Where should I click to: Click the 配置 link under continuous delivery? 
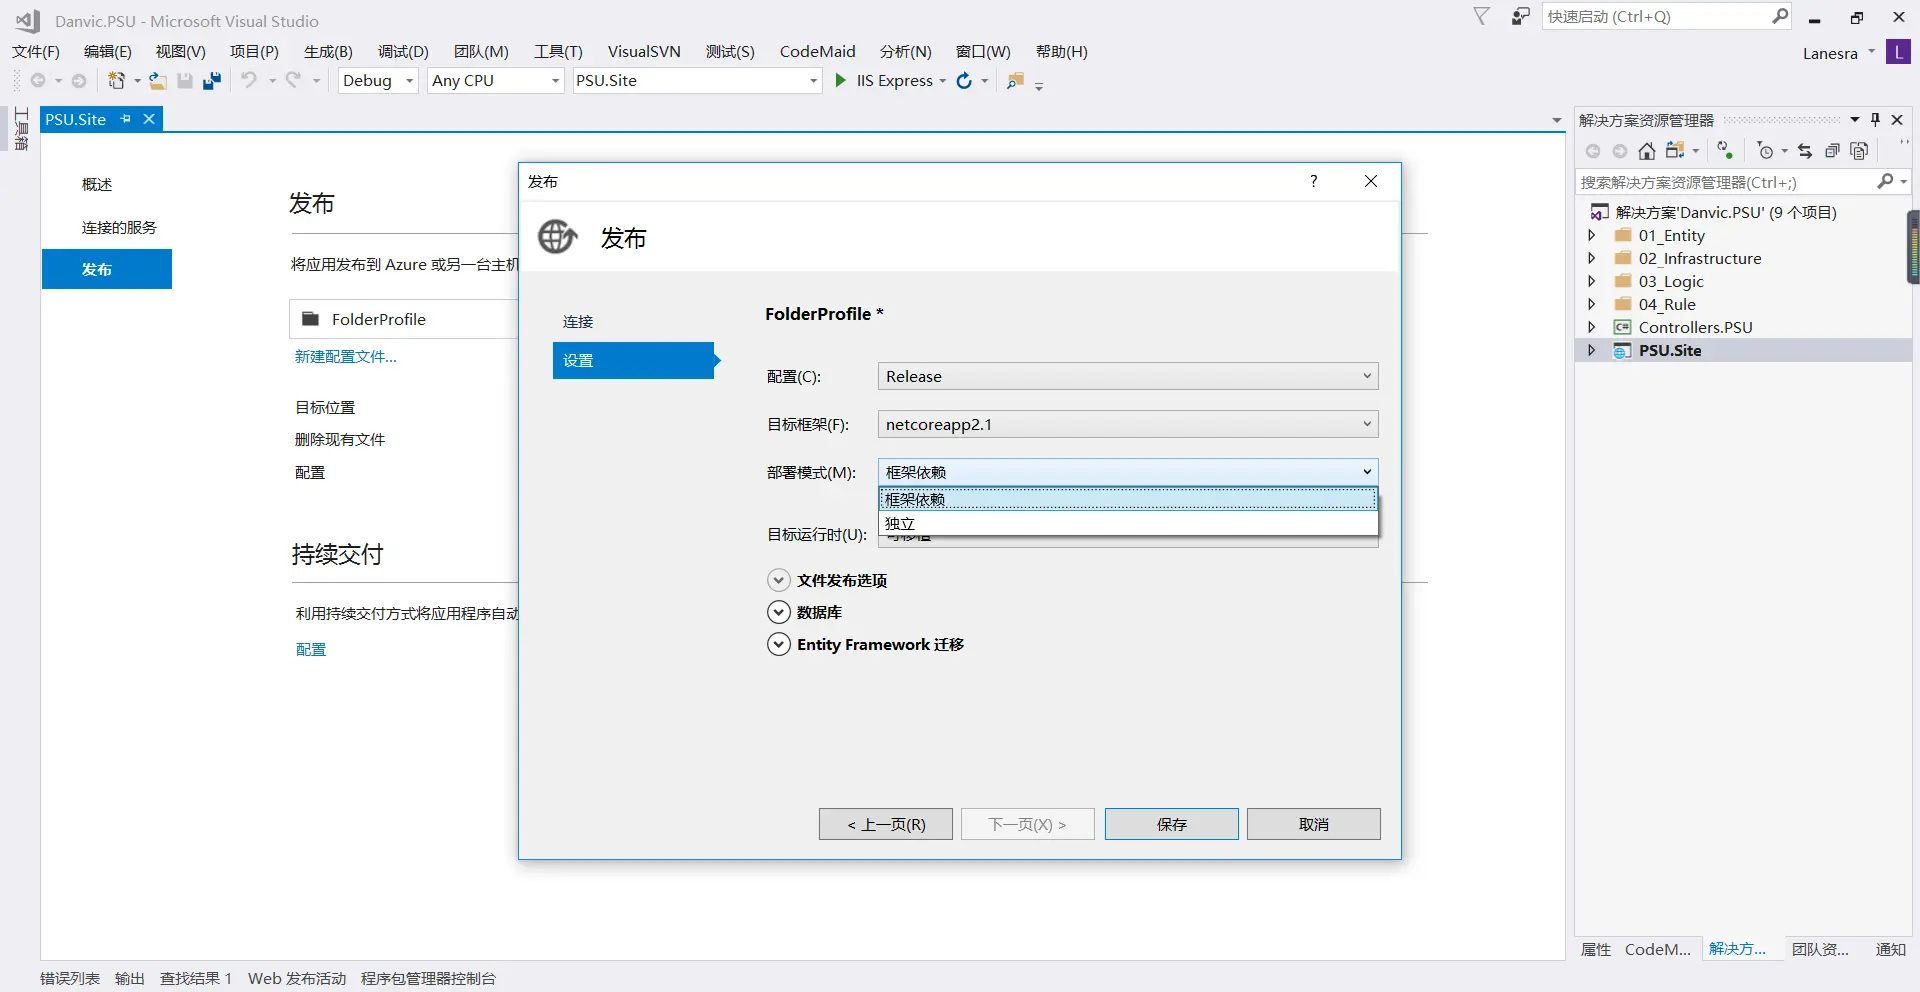pos(310,649)
